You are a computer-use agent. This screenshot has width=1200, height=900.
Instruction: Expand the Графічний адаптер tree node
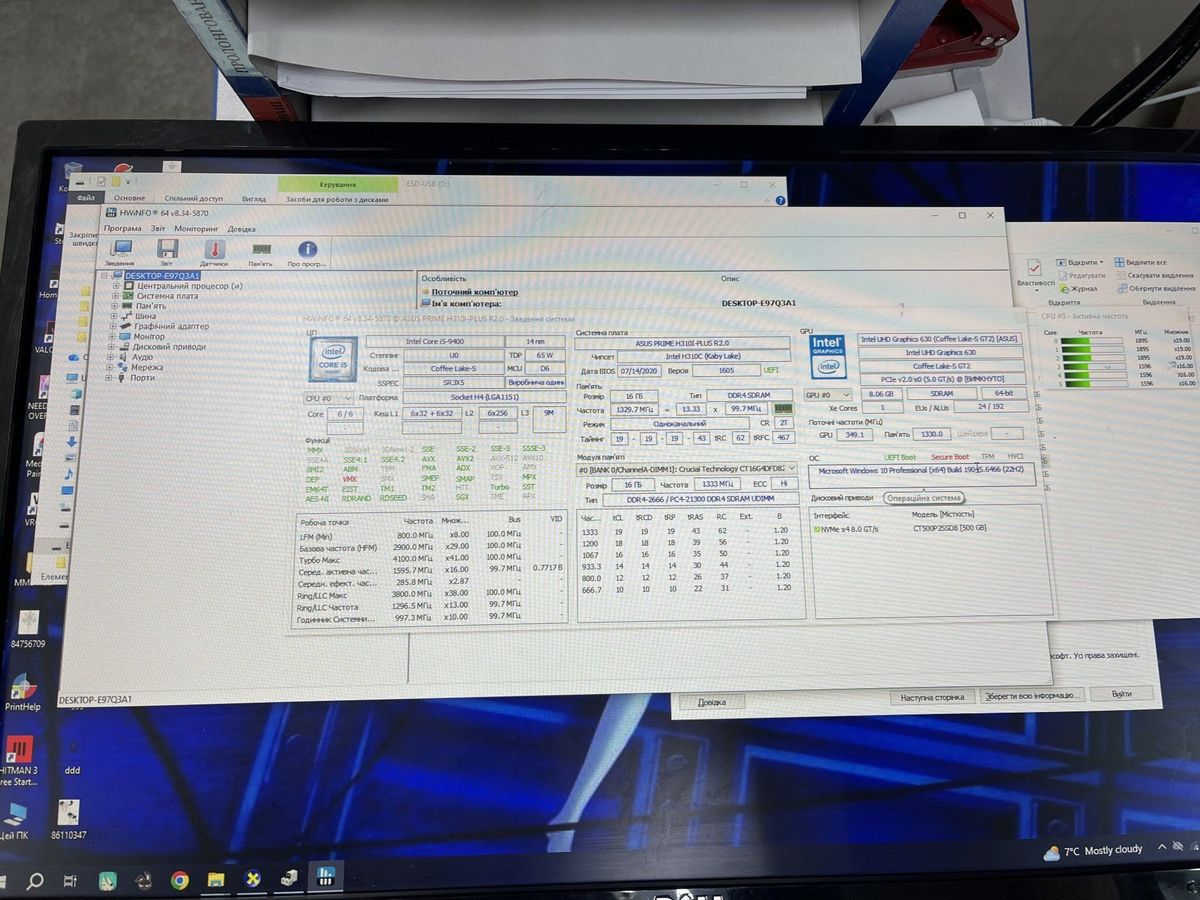(x=113, y=326)
